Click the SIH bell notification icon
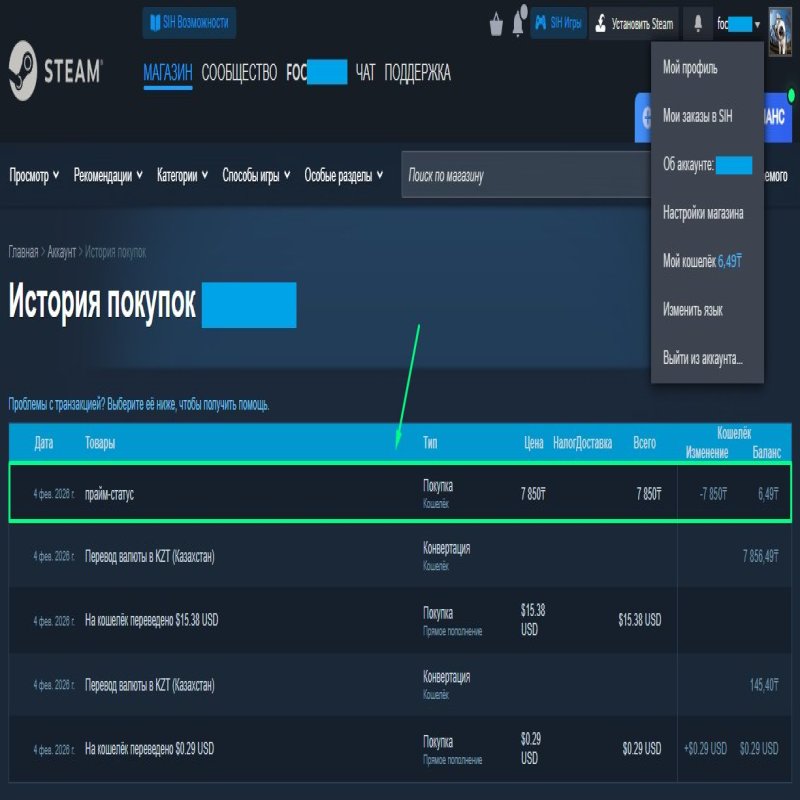This screenshot has width=800, height=800. pos(518,22)
